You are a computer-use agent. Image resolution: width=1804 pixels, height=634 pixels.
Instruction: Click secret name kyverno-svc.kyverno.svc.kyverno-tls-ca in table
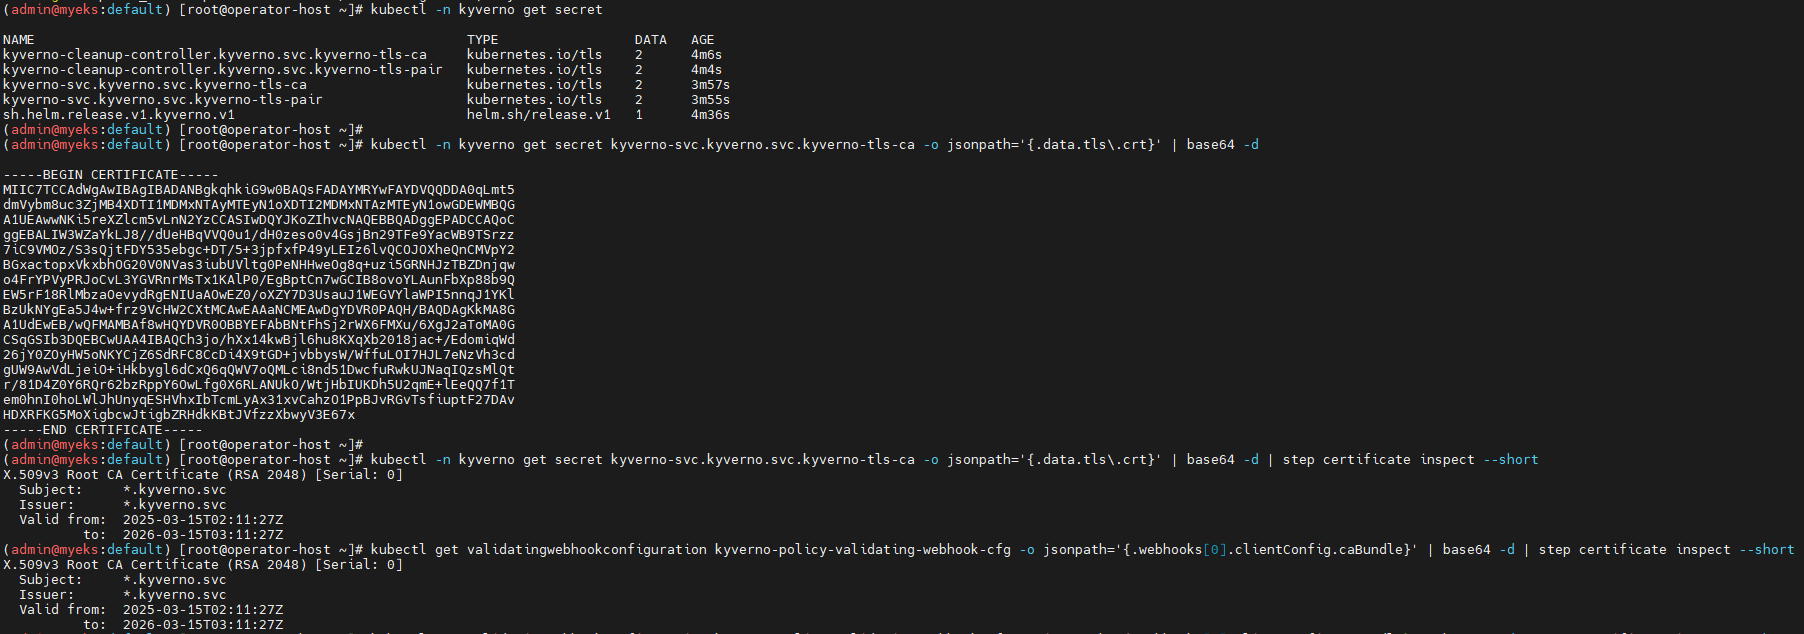[155, 85]
